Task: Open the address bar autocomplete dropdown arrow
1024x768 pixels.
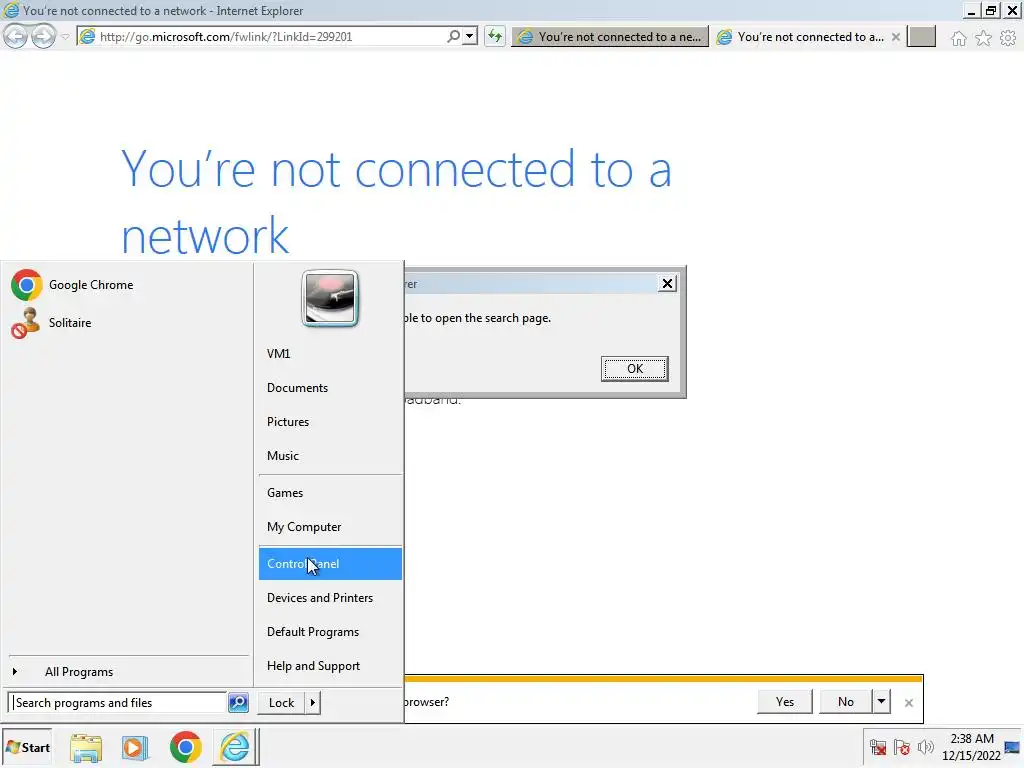Action: pyautogui.click(x=470, y=37)
